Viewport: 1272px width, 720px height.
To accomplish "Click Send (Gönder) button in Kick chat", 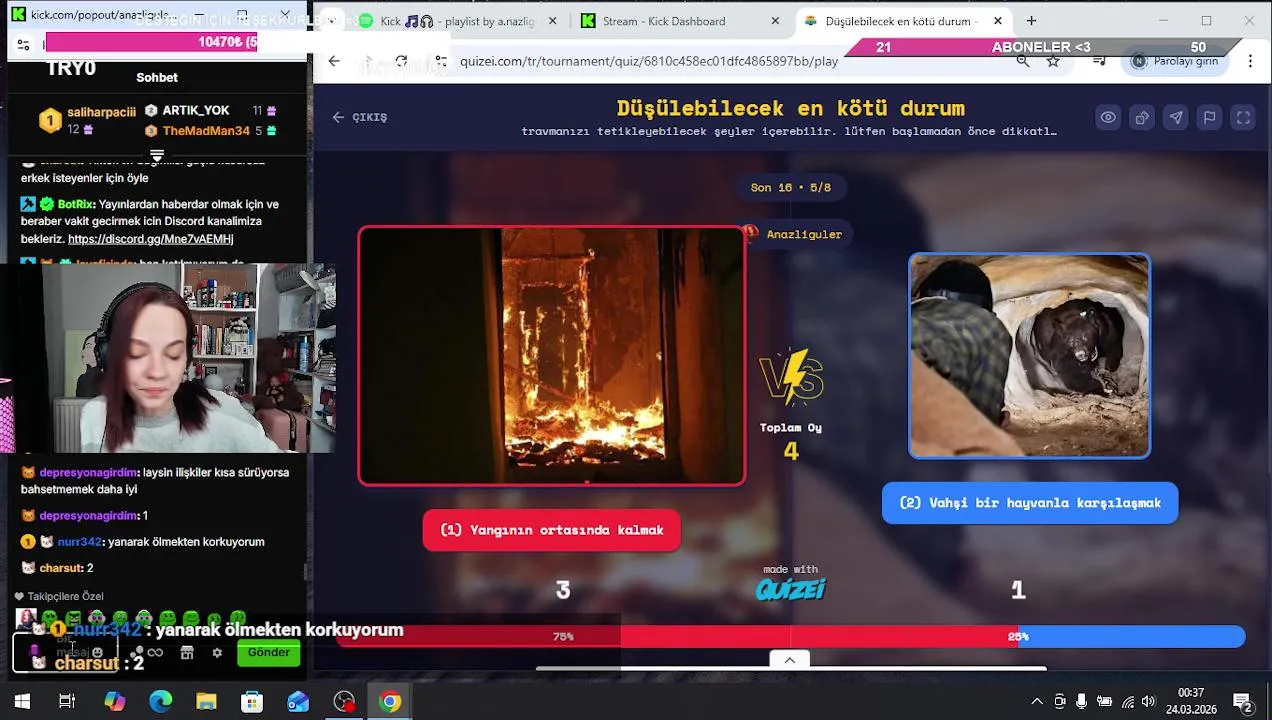I will [268, 652].
